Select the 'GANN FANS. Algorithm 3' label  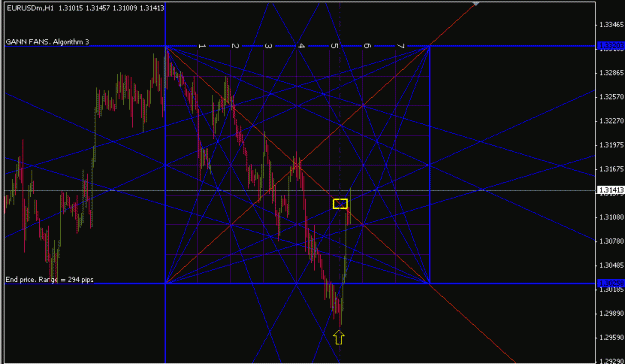click(x=47, y=41)
